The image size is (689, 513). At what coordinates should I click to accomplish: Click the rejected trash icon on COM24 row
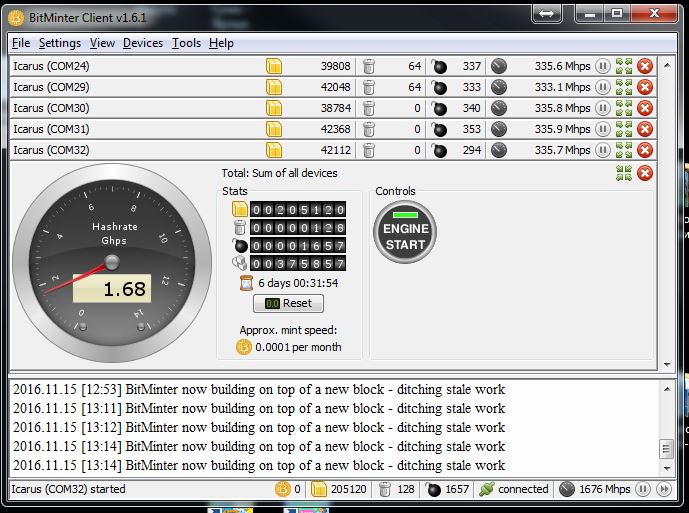pos(369,66)
